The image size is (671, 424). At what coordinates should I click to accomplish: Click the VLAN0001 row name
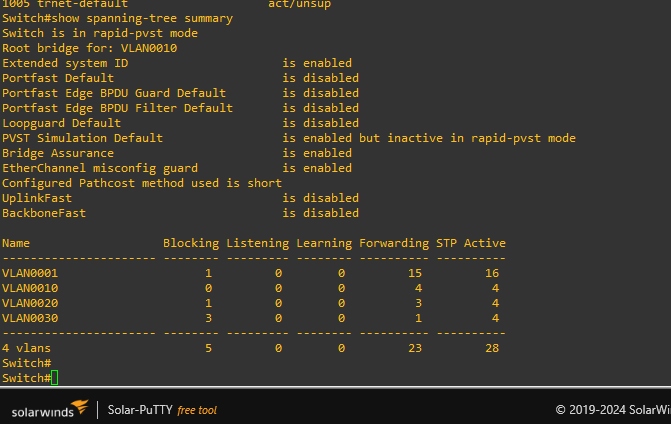coord(30,273)
